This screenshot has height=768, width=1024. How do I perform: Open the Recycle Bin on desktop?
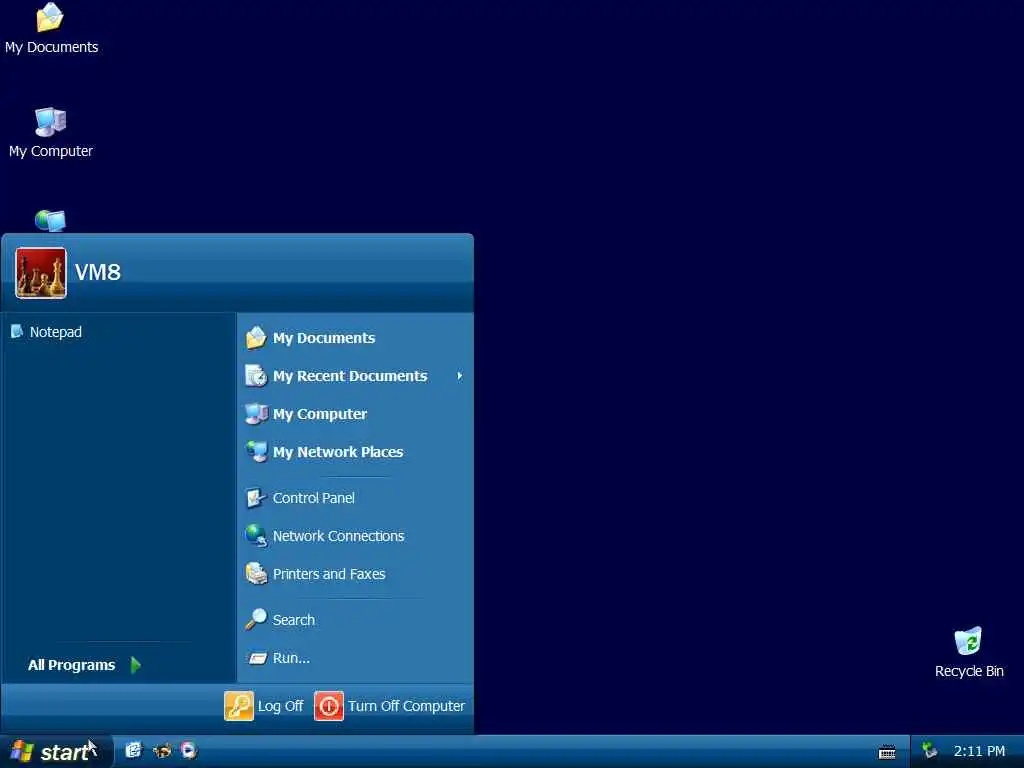coord(968,652)
